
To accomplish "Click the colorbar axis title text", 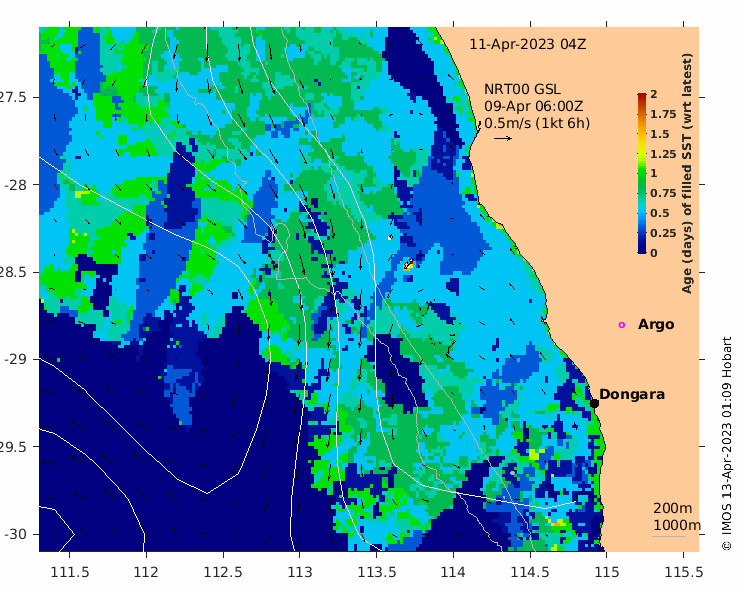I will pos(687,173).
